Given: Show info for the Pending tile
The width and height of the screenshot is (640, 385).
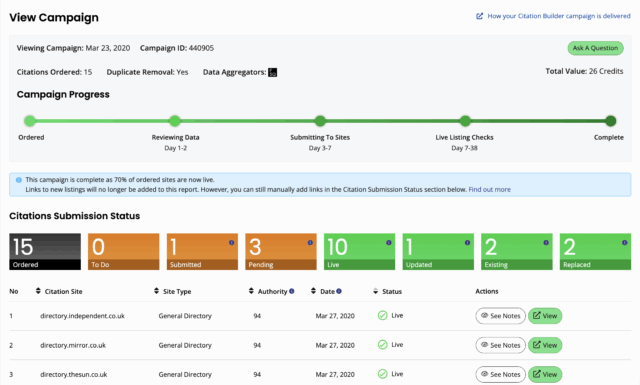Looking at the screenshot, I should [x=310, y=243].
